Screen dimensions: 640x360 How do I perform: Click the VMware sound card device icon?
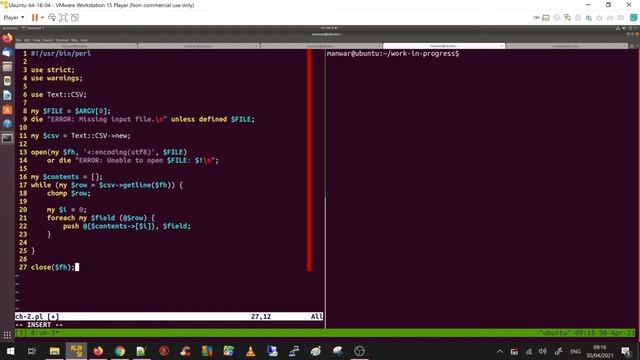click(589, 18)
